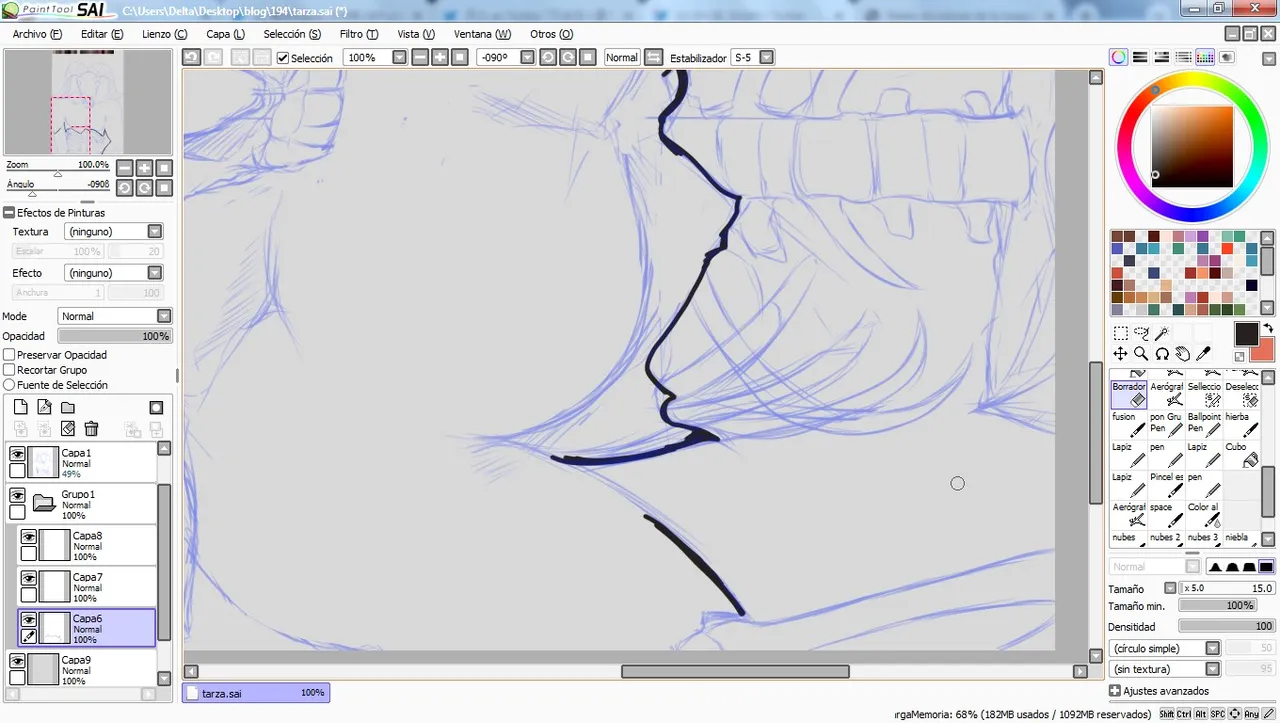Screen dimensions: 1280x723
Task: Click the Normal blend button in toolbar
Action: pyautogui.click(x=621, y=57)
